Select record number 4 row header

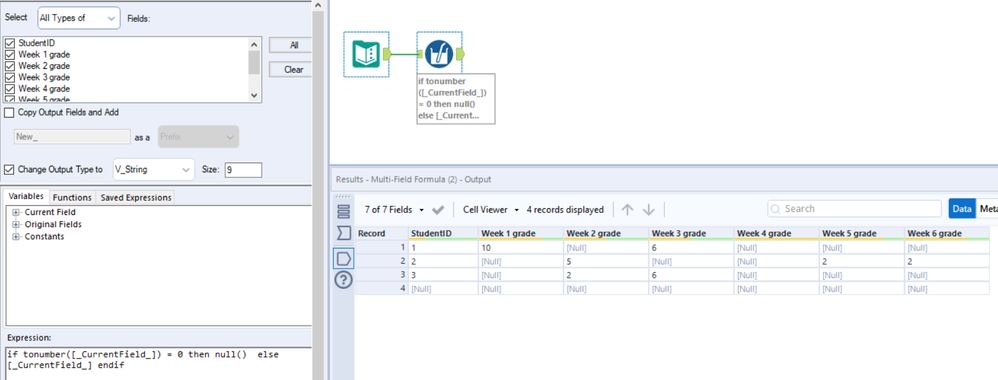pos(381,289)
